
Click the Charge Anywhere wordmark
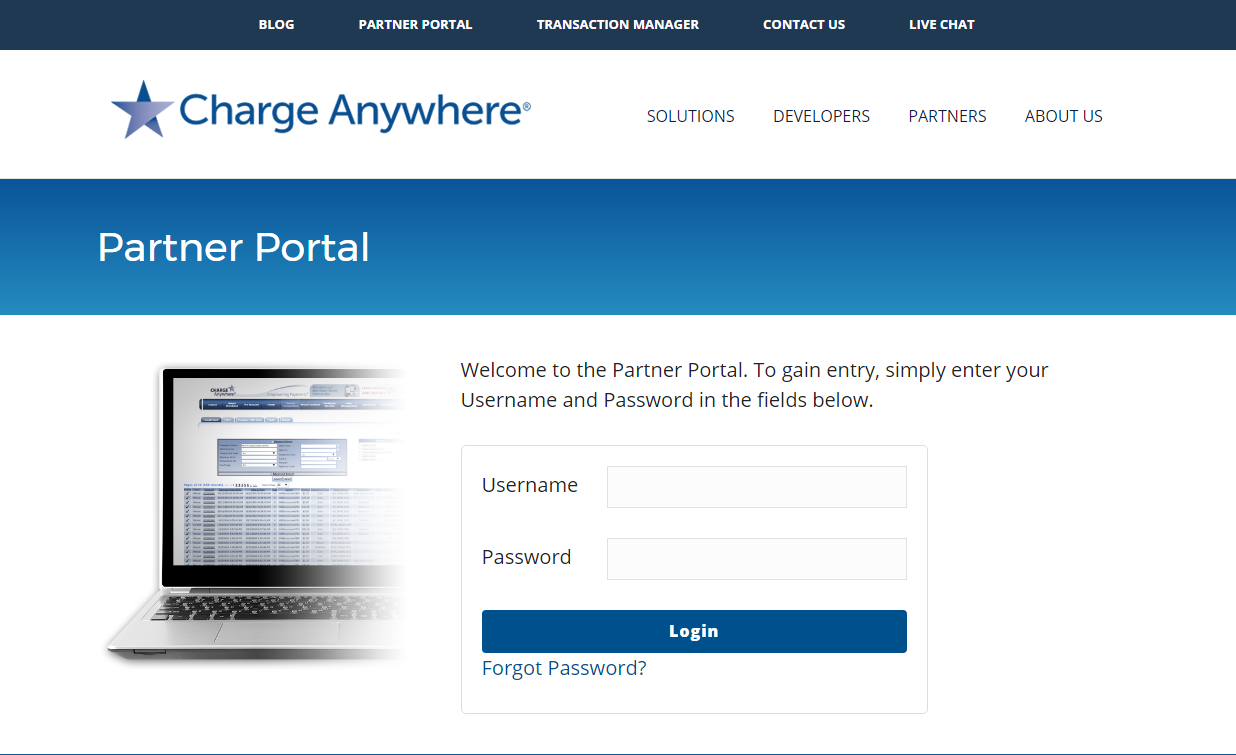pos(354,111)
